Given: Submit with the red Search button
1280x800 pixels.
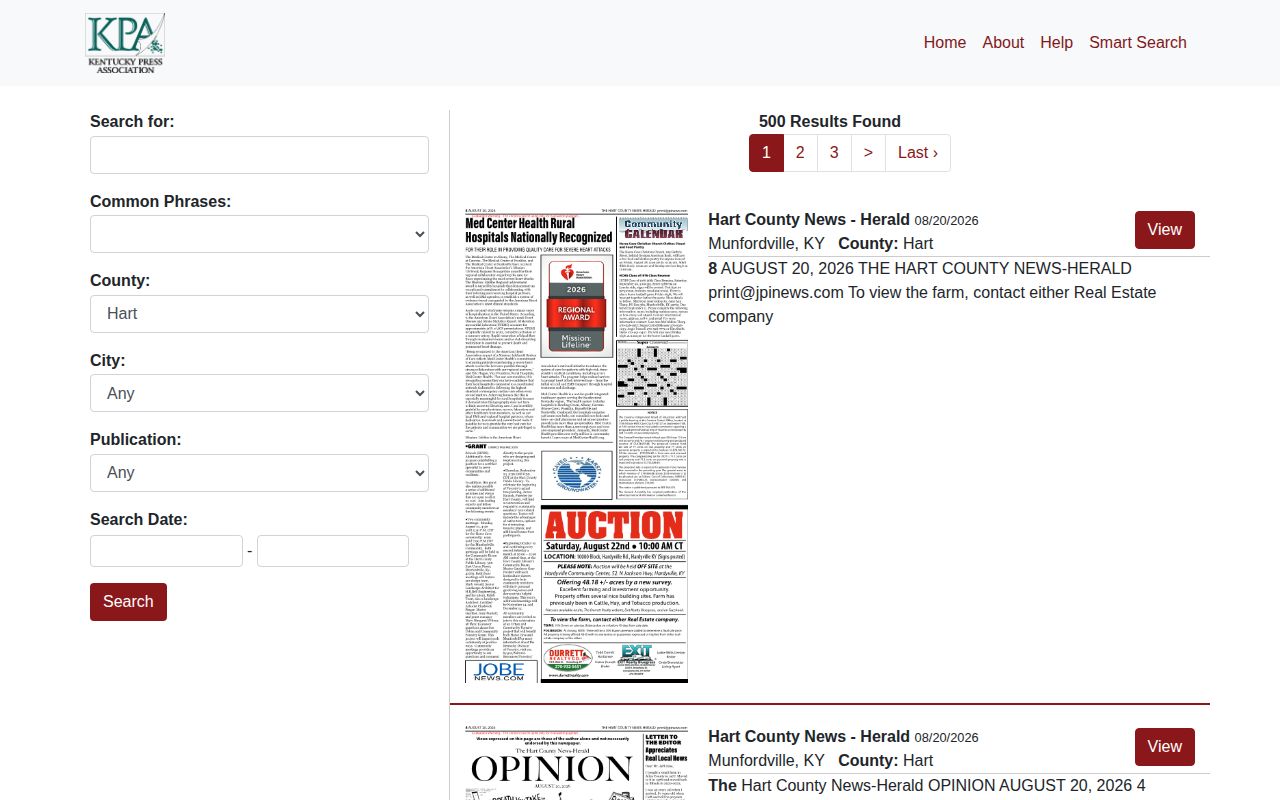Looking at the screenshot, I should 128,602.
